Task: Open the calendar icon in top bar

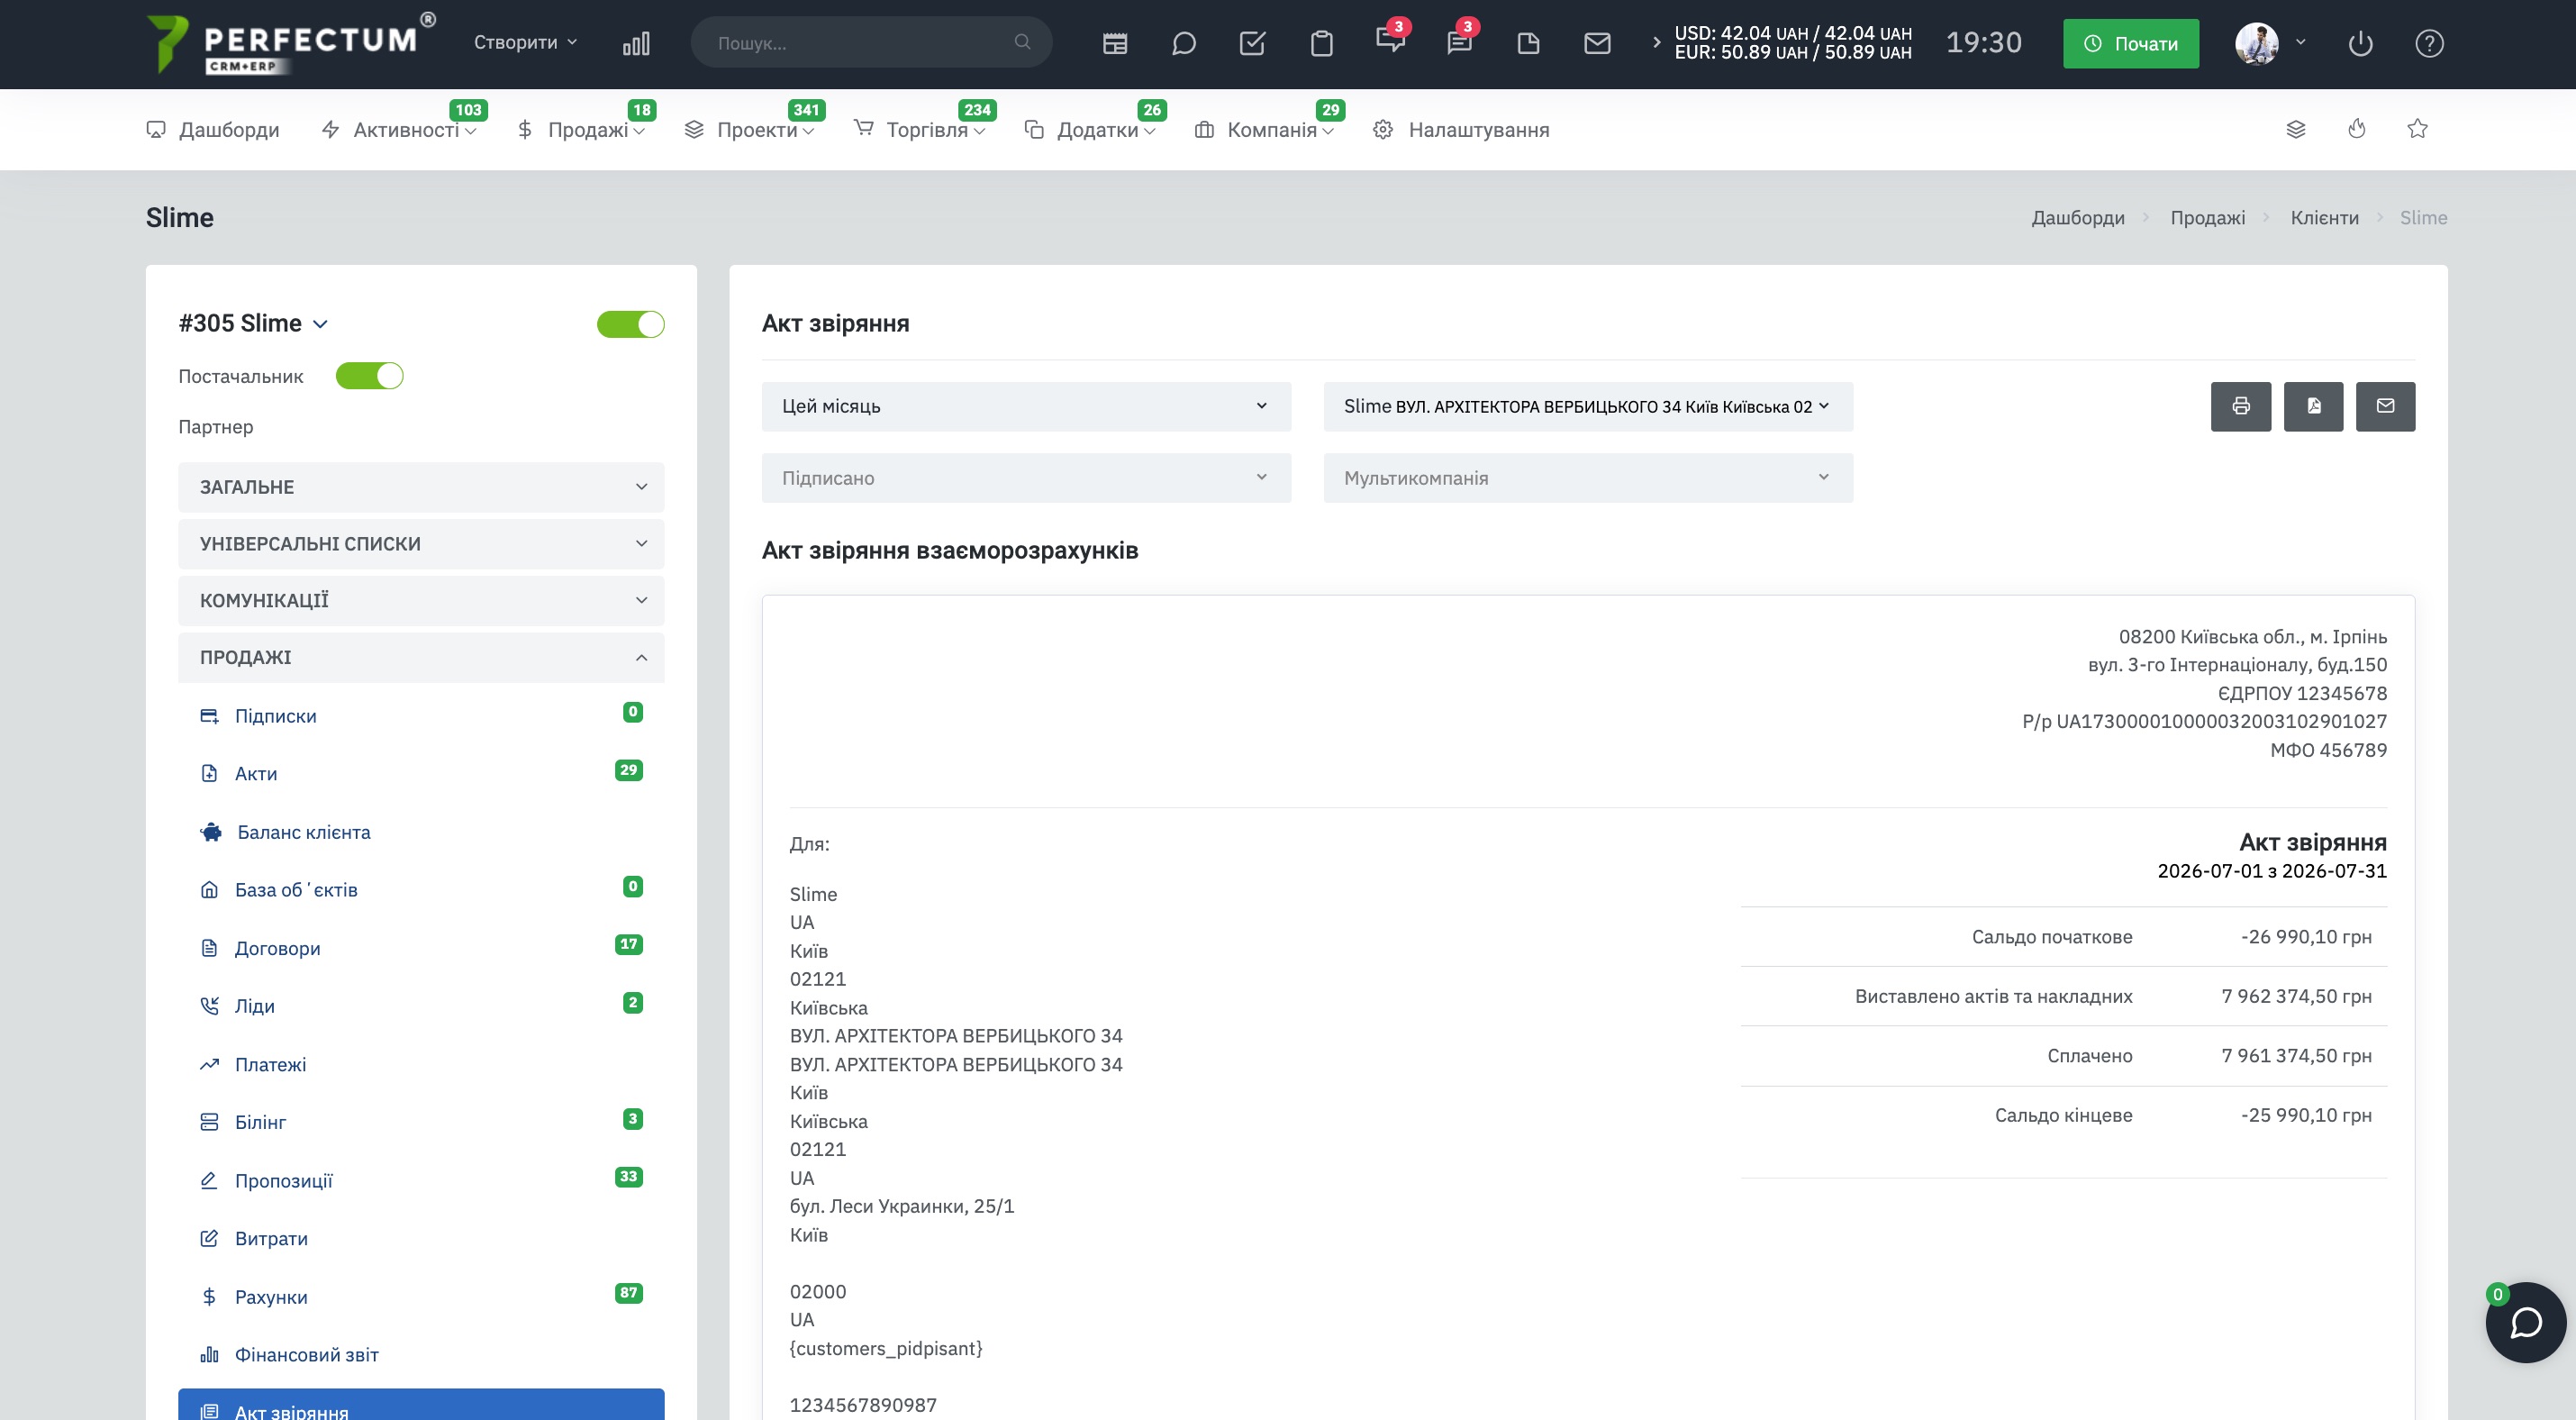Action: click(x=1115, y=43)
